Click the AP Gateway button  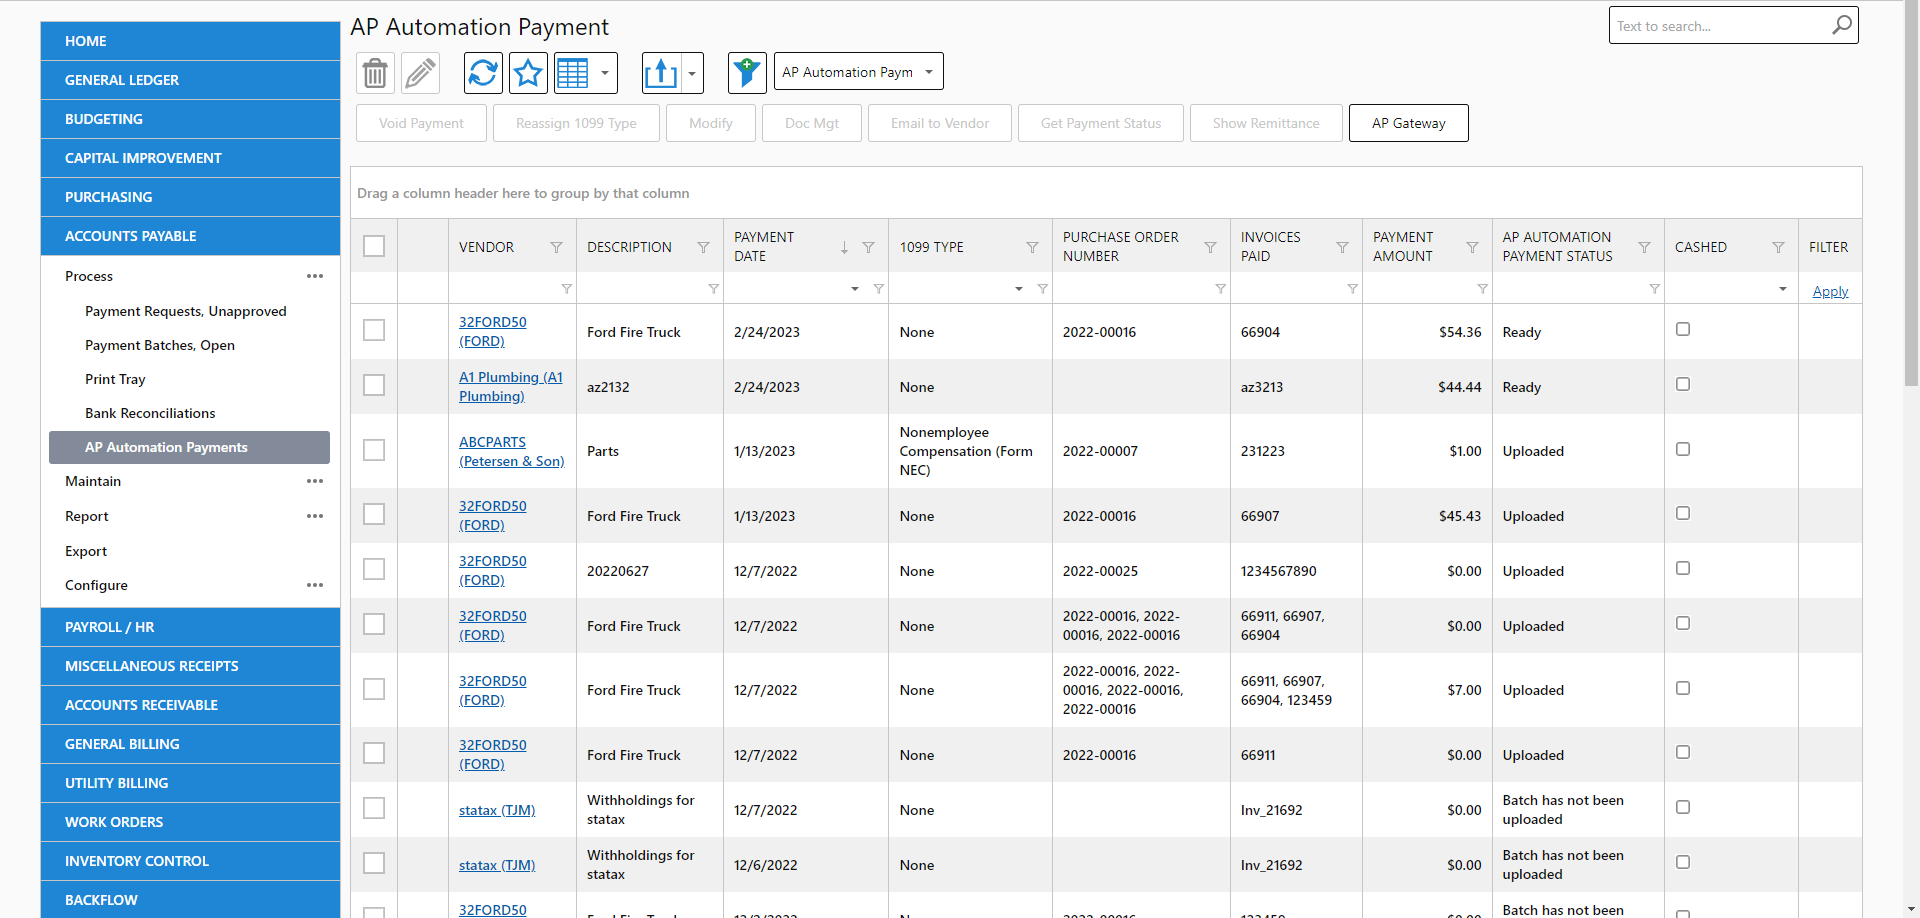pyautogui.click(x=1408, y=123)
